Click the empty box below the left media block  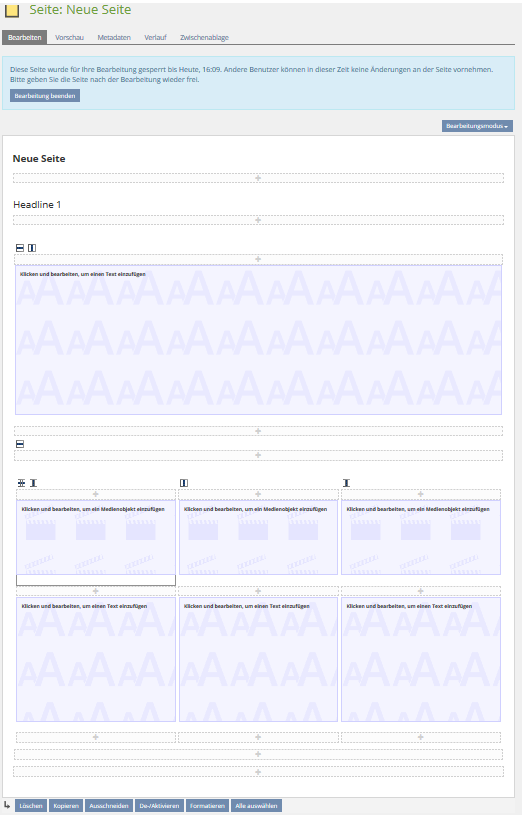click(x=96, y=580)
